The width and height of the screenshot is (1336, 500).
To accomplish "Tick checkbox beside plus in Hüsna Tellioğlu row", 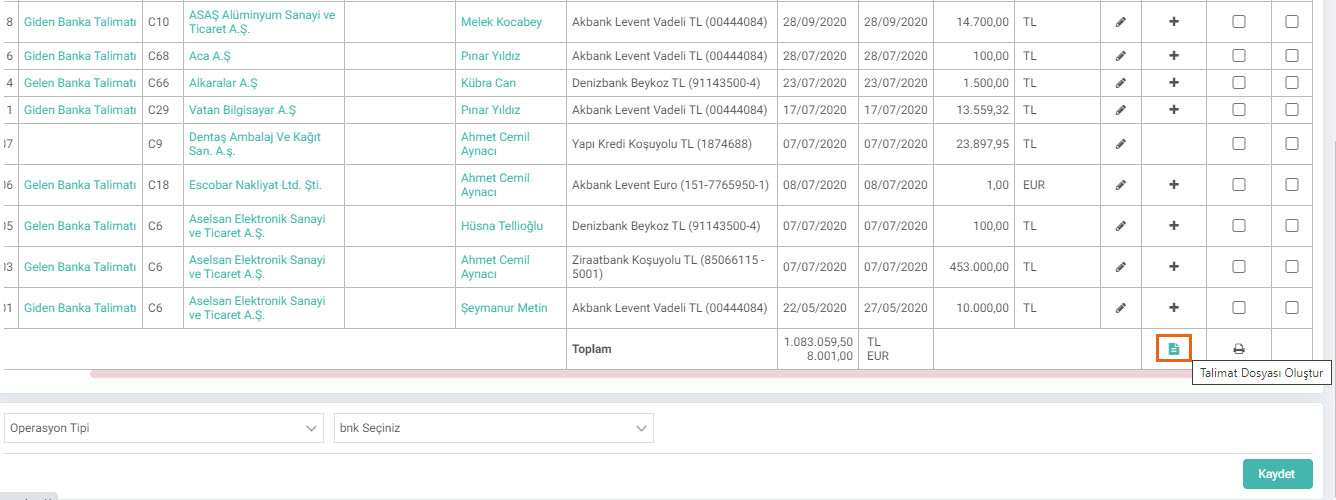I will click(1239, 226).
